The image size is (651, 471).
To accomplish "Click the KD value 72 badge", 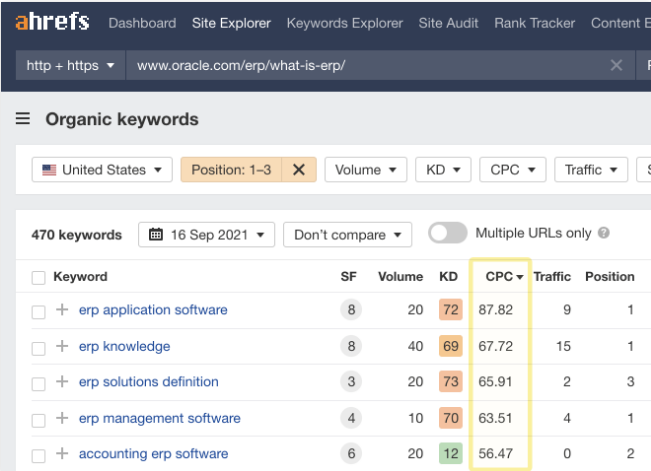I will click(450, 309).
